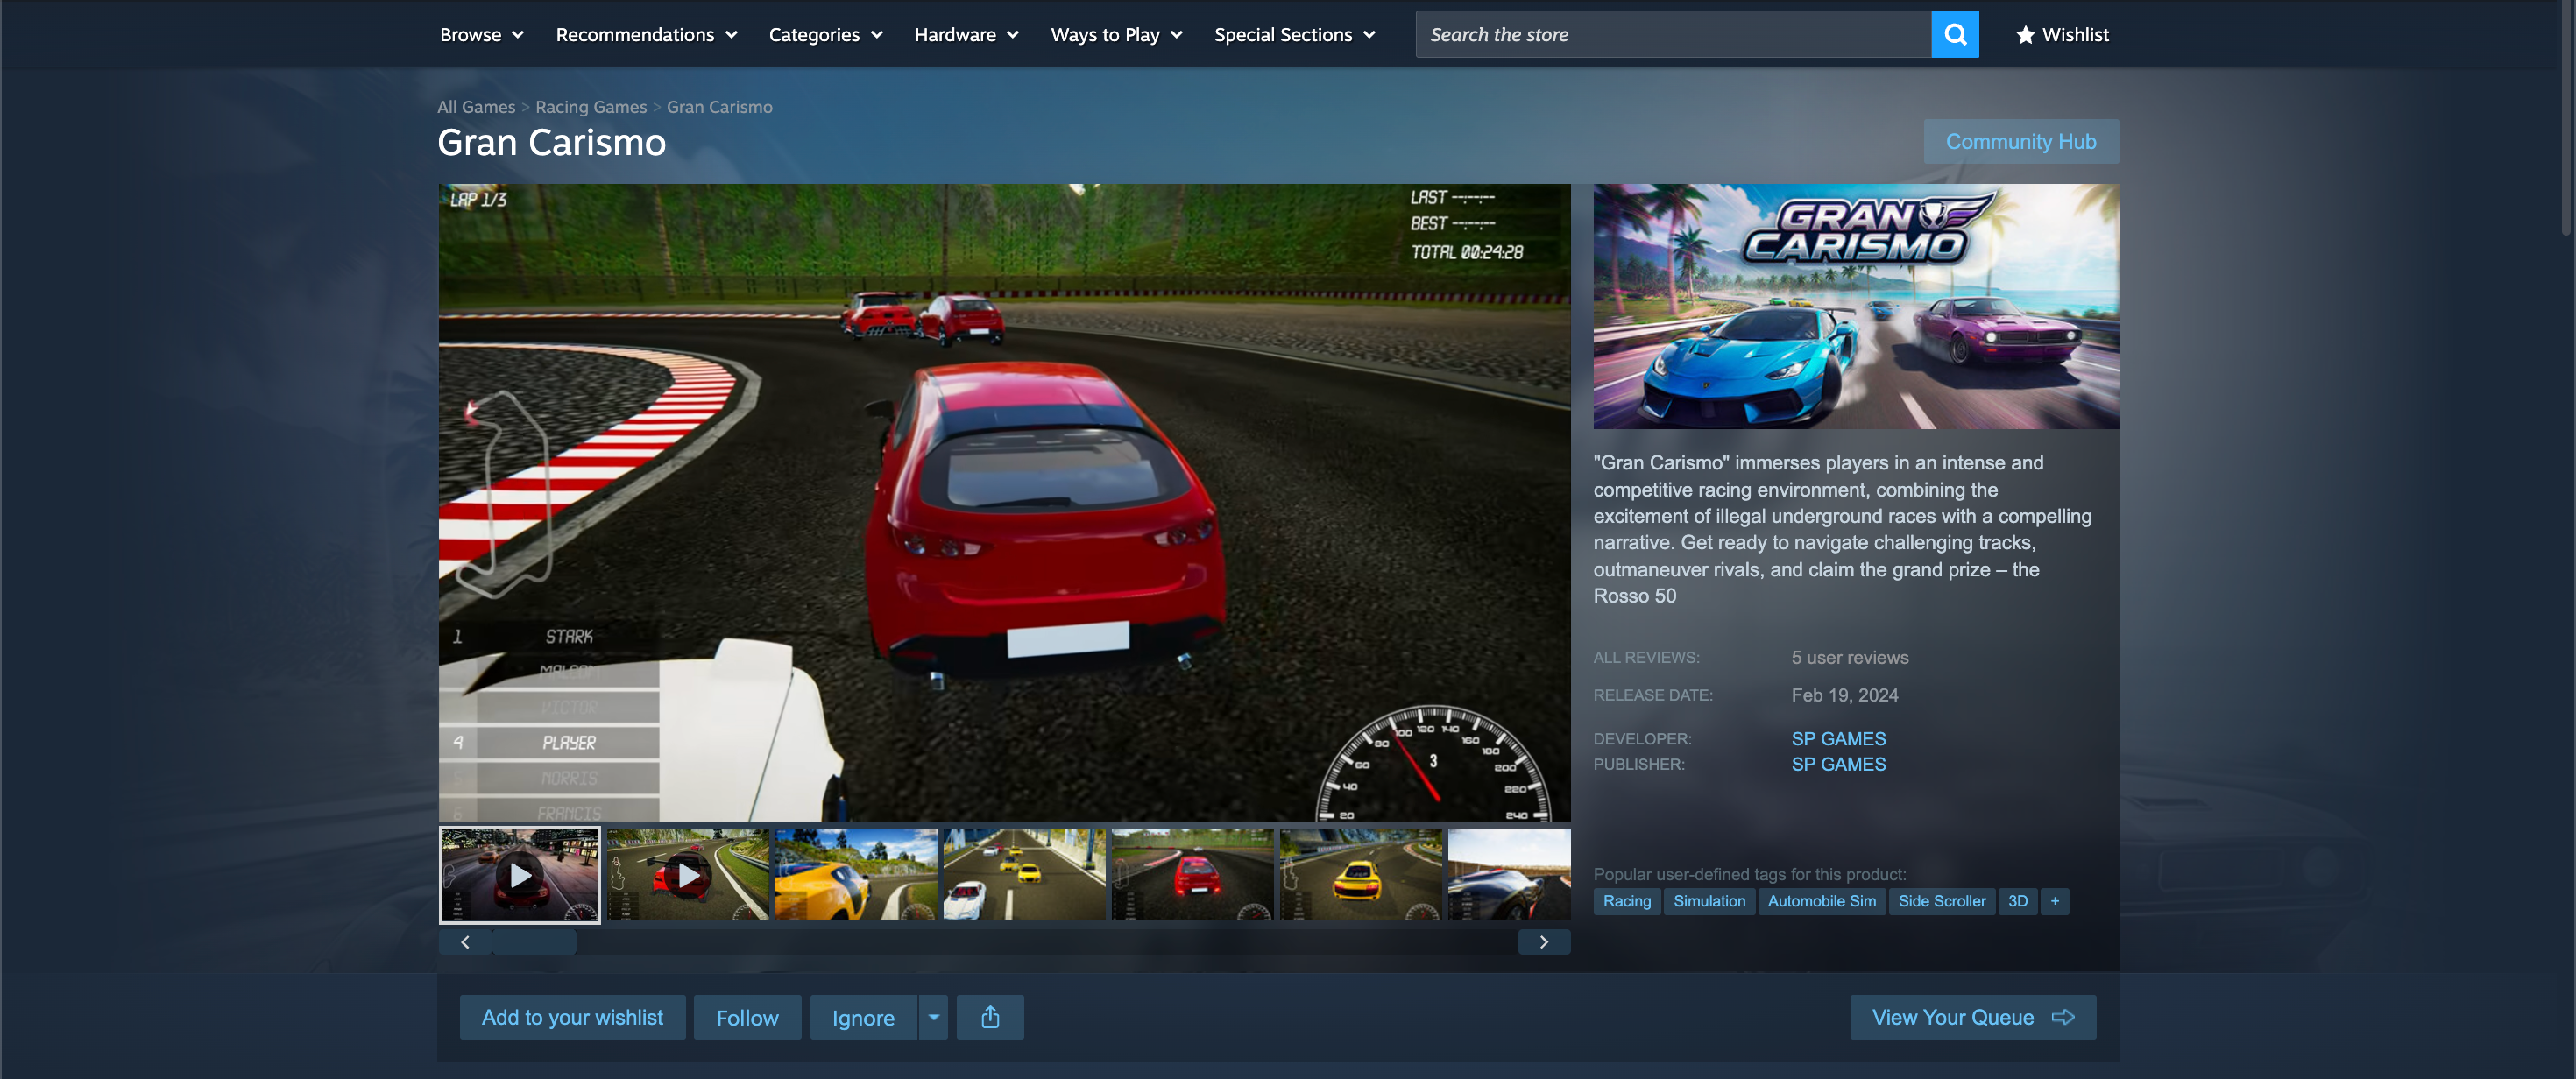
Task: Add Gran Carismo to your wishlist
Action: (572, 1017)
